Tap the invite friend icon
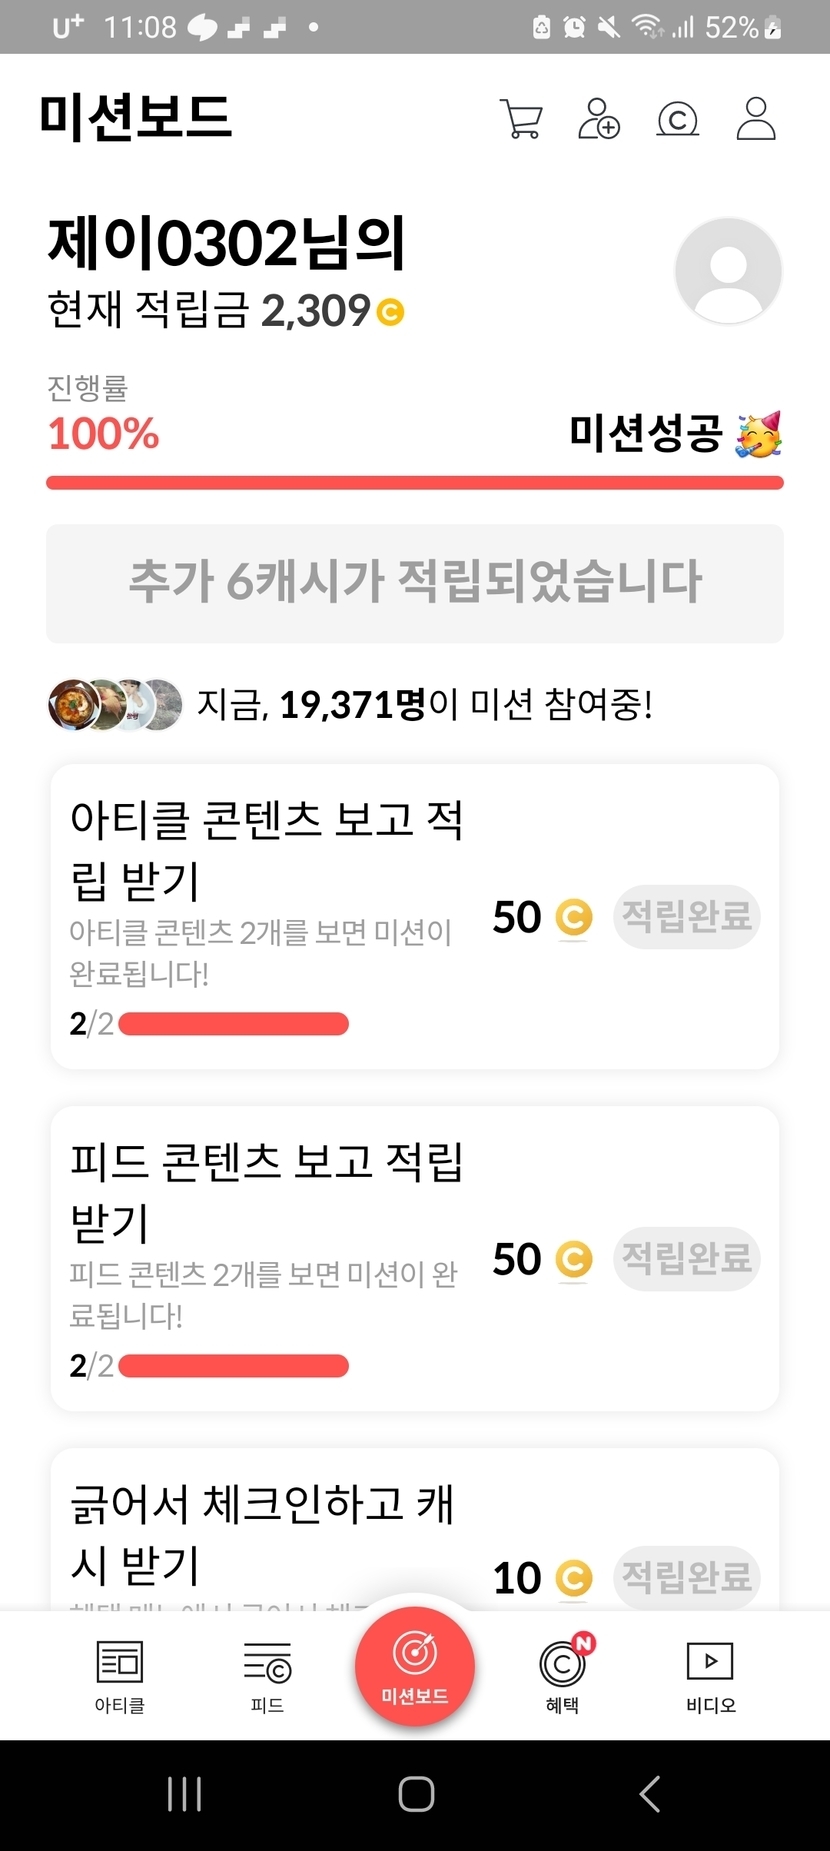Image resolution: width=830 pixels, height=1851 pixels. (x=599, y=119)
